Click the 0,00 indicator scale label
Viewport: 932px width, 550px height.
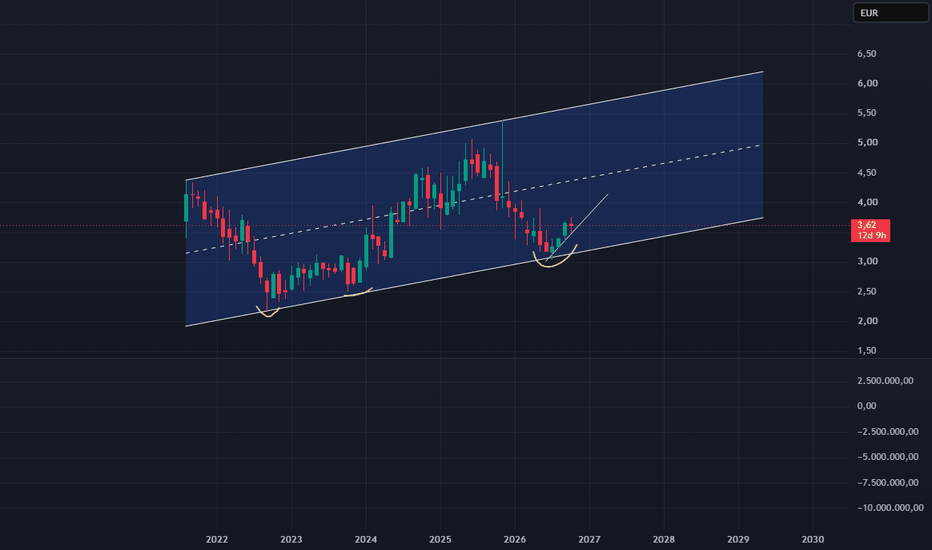click(867, 406)
